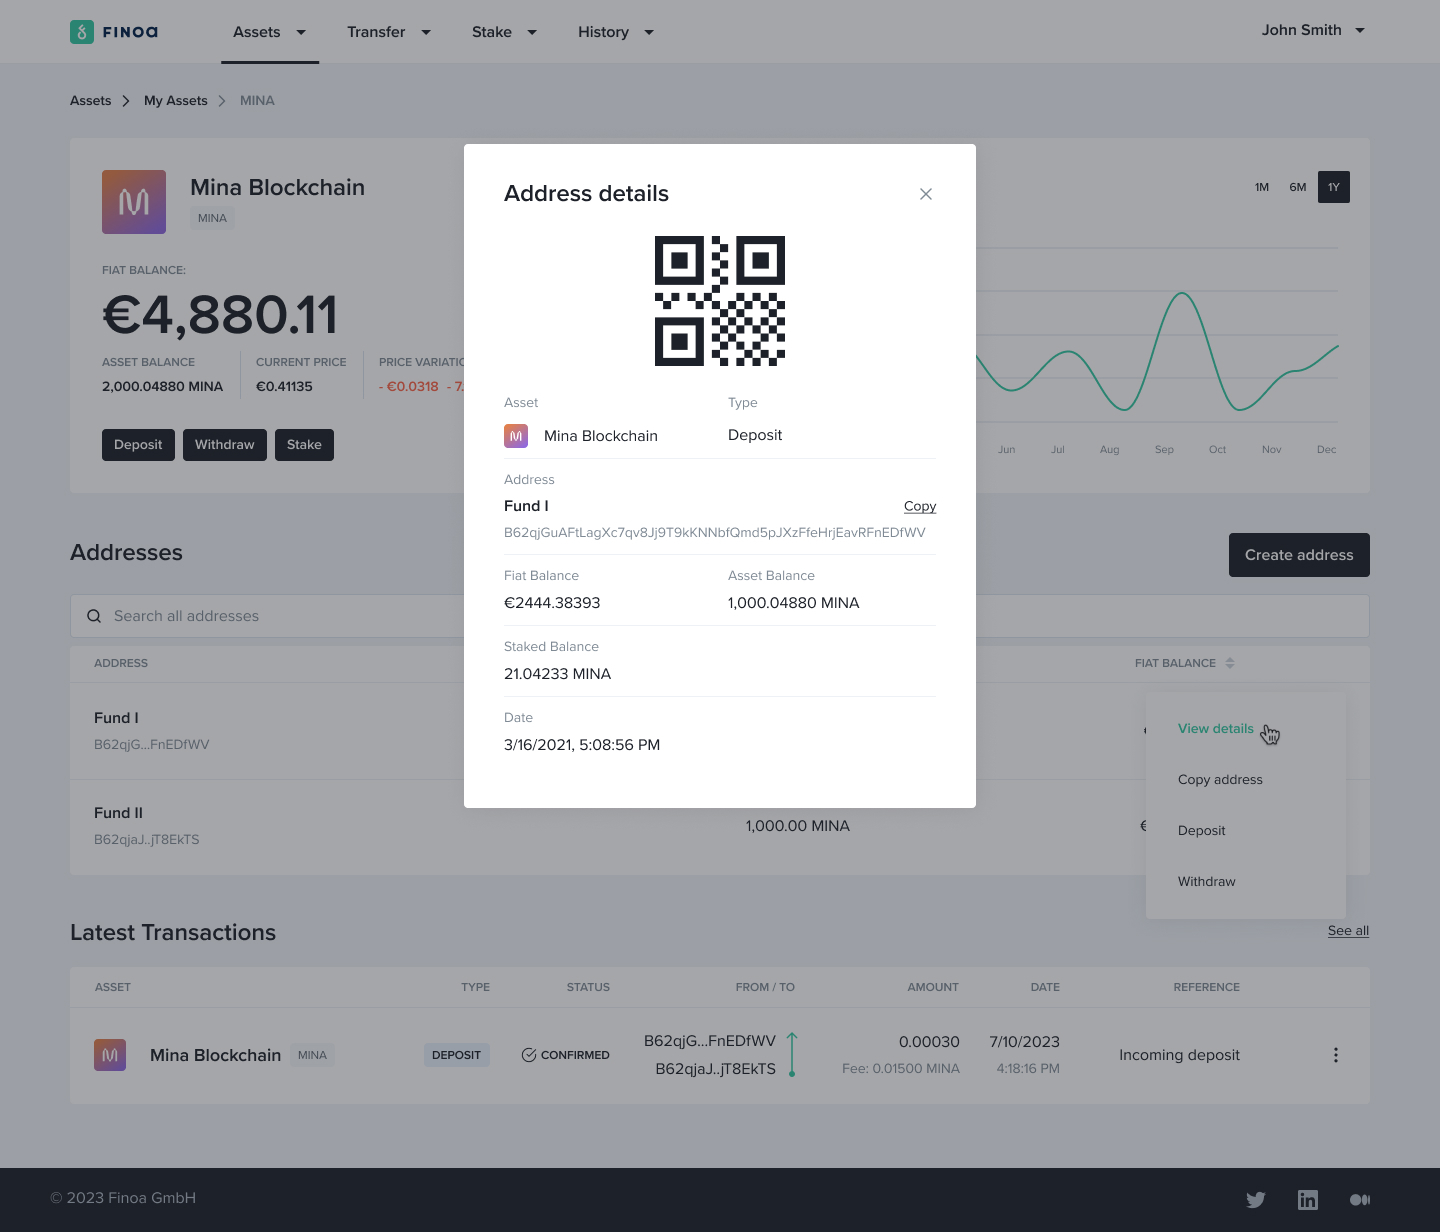The width and height of the screenshot is (1440, 1232).
Task: Click the MINA tag under Mina Blockchain title
Action: click(x=212, y=218)
